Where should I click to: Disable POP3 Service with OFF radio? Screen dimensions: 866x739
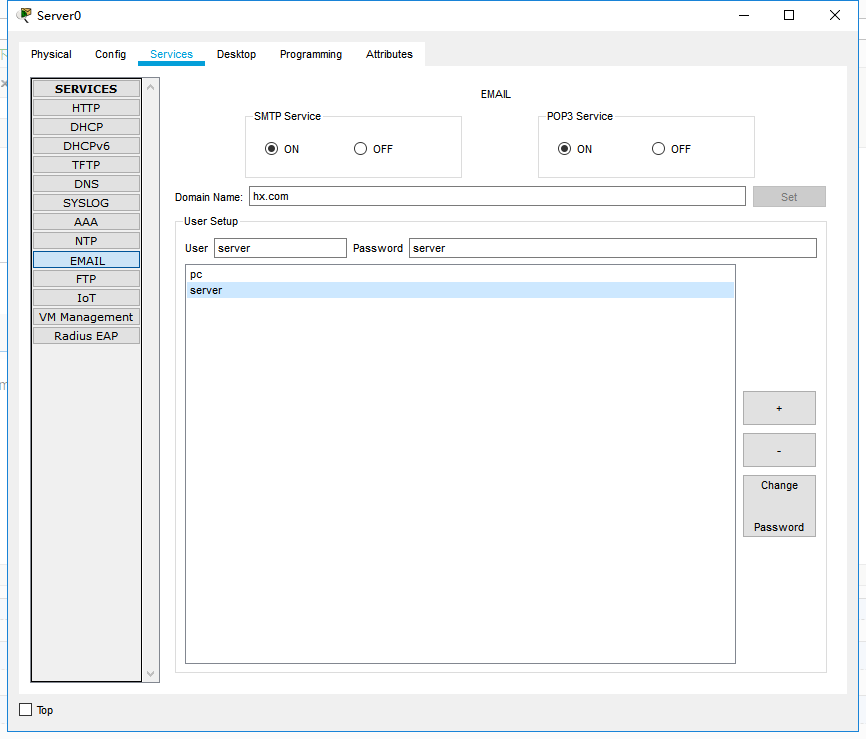658,149
